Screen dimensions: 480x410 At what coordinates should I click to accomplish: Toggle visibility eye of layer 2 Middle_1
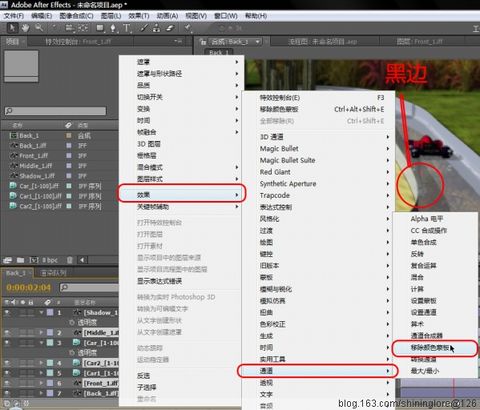click(x=7, y=333)
